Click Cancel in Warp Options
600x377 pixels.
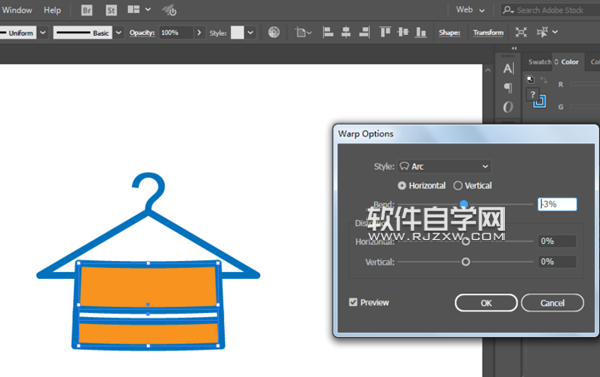tap(552, 303)
